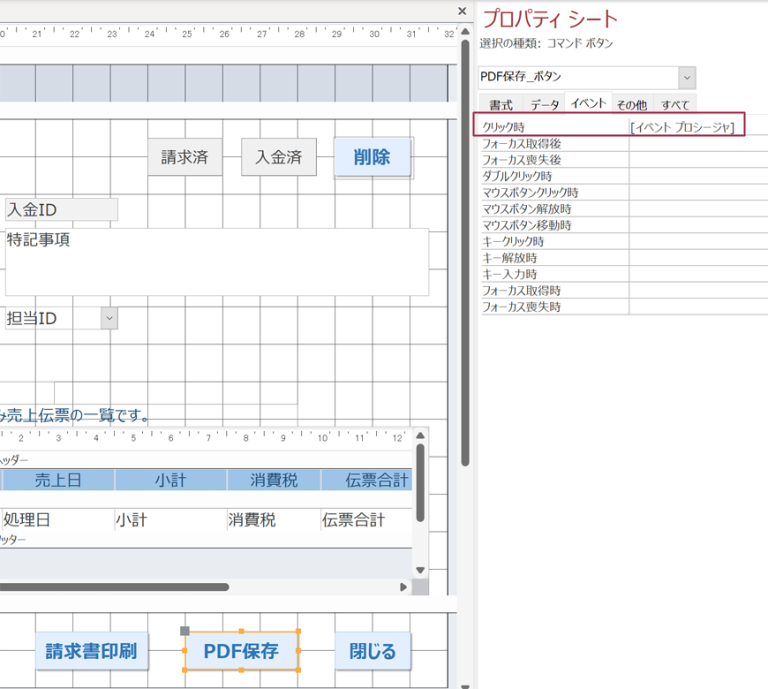Select the 入金済 button
The width and height of the screenshot is (768, 689).
pos(278,157)
